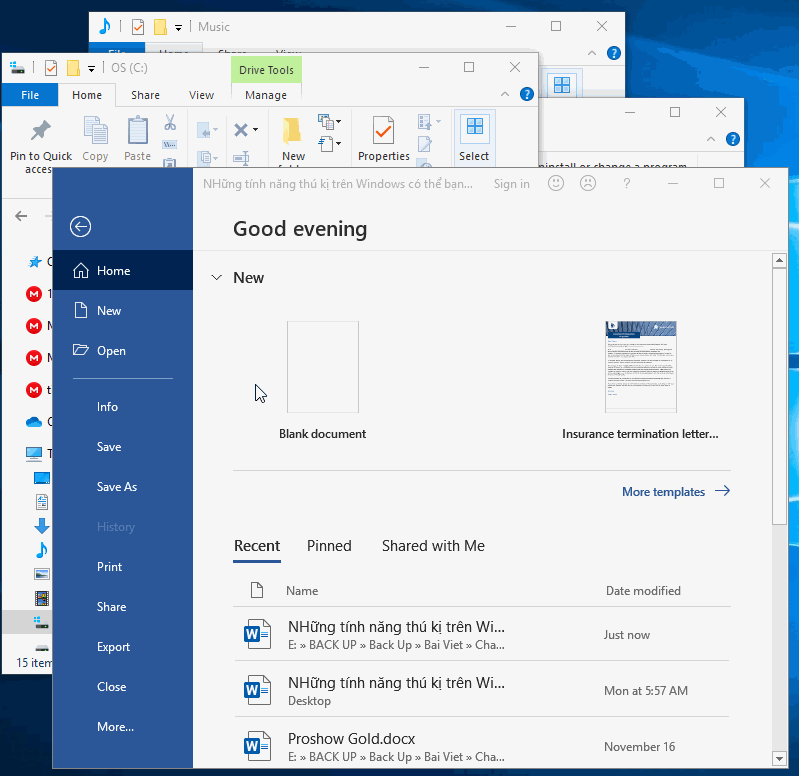Click scroll up arrow in Word list
The image size is (799, 776).
click(x=779, y=260)
